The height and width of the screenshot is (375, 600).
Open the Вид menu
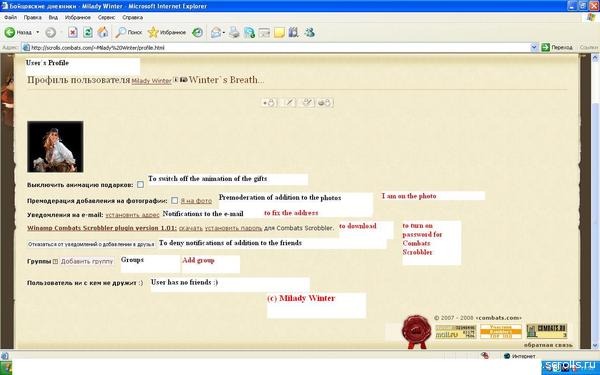coord(53,18)
